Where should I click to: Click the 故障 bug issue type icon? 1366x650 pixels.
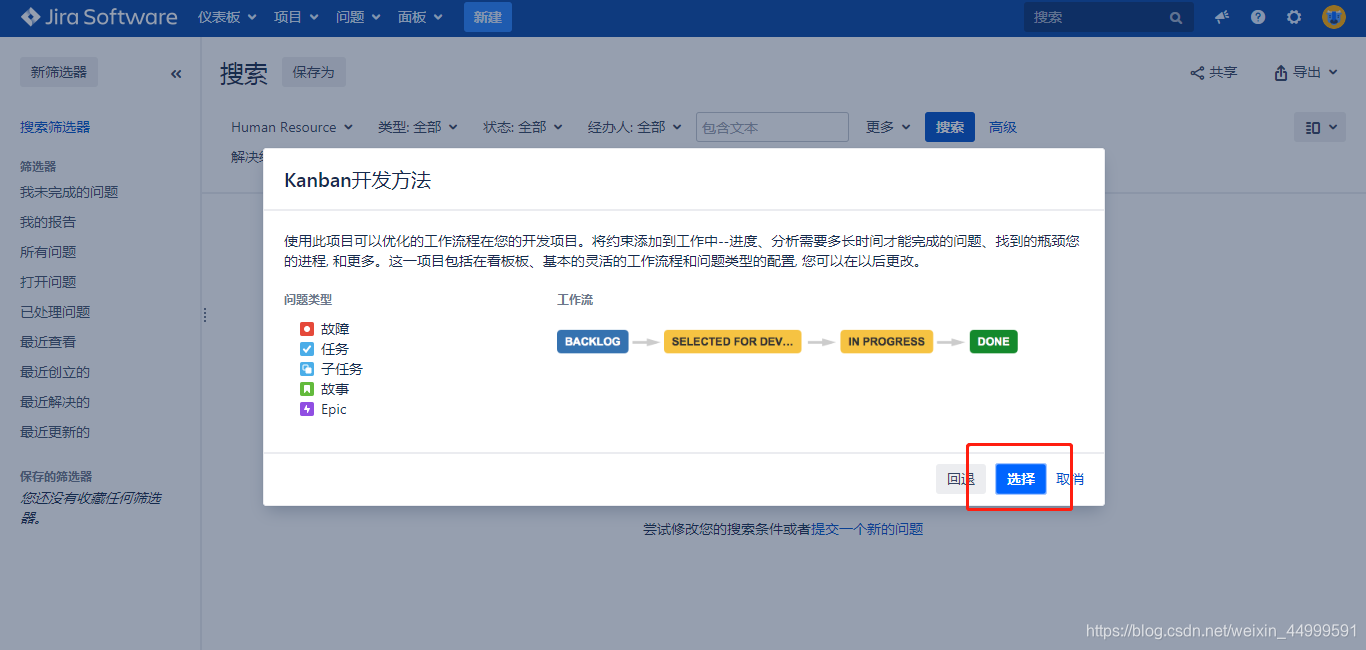[307, 329]
